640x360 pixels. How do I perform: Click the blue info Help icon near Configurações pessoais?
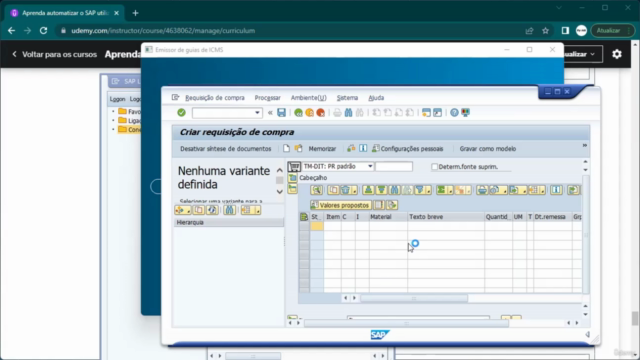[x=363, y=149]
